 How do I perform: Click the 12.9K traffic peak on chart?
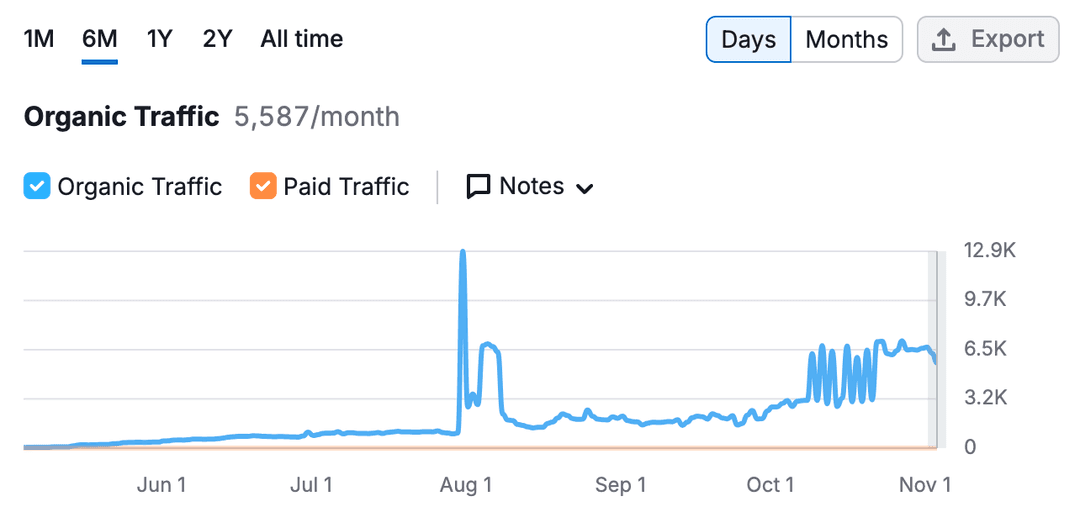462,252
